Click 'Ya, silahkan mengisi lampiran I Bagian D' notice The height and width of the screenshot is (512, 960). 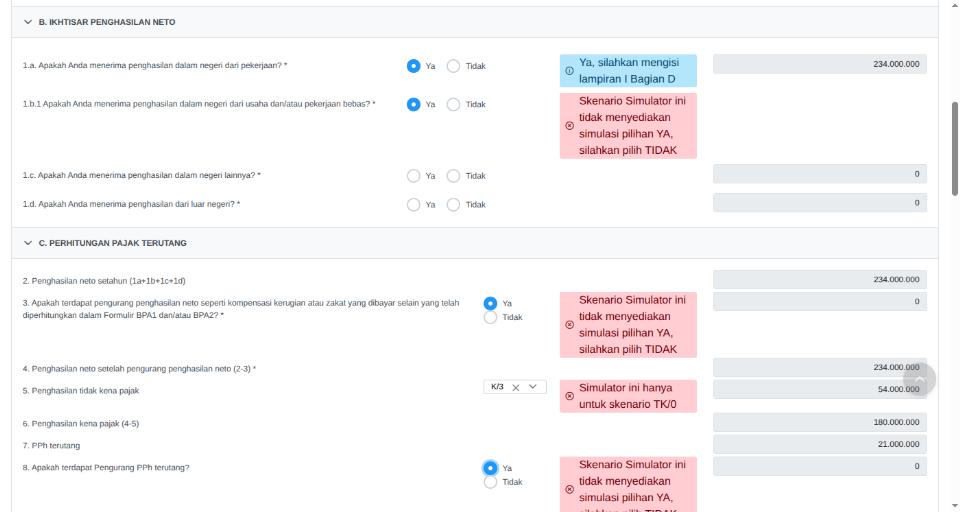tap(629, 71)
